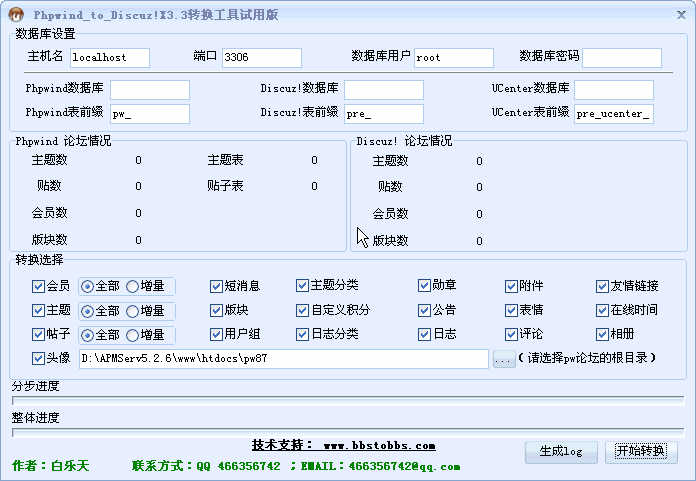Click the pw forum root path field
This screenshot has height=481, width=696.
click(x=284, y=359)
